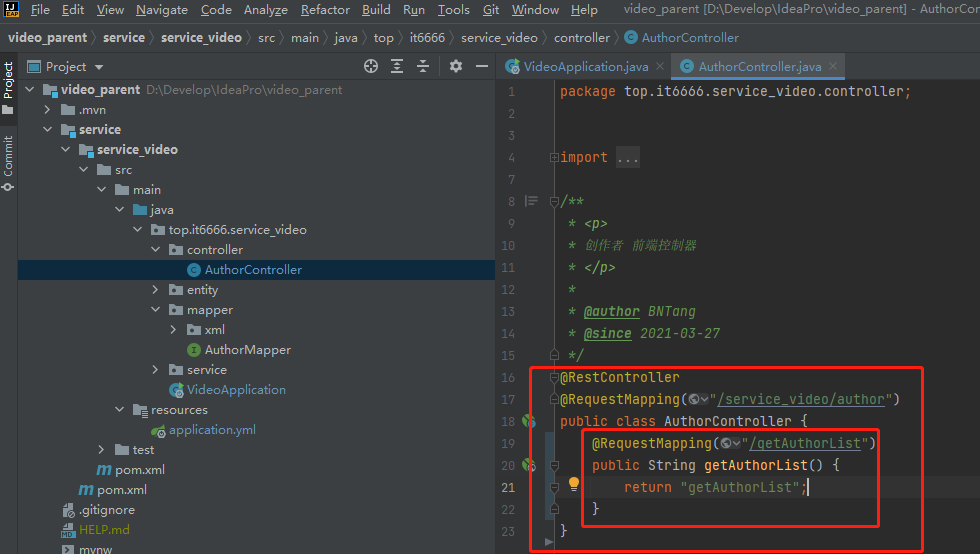Click the request mapping gutter icon on line 20
The image size is (980, 554).
[529, 465]
